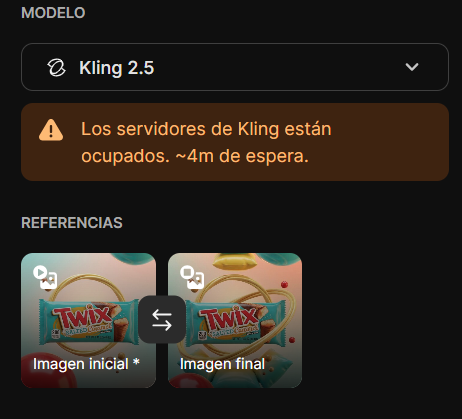This screenshot has width=462, height=419.
Task: Click the orange warning triangle icon
Action: click(x=51, y=130)
